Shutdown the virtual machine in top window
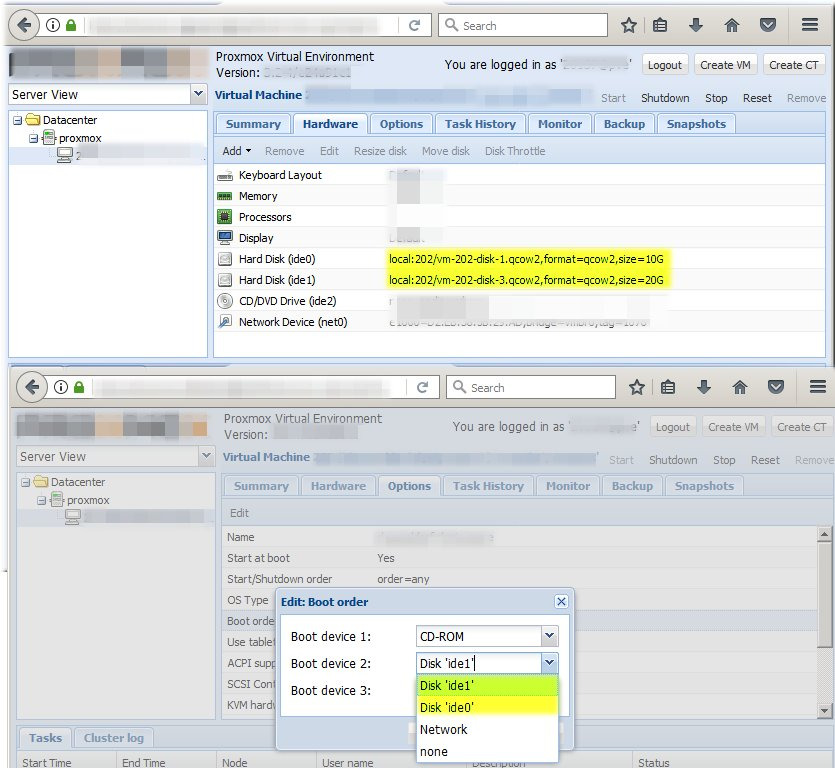This screenshot has height=768, width=835. click(665, 98)
